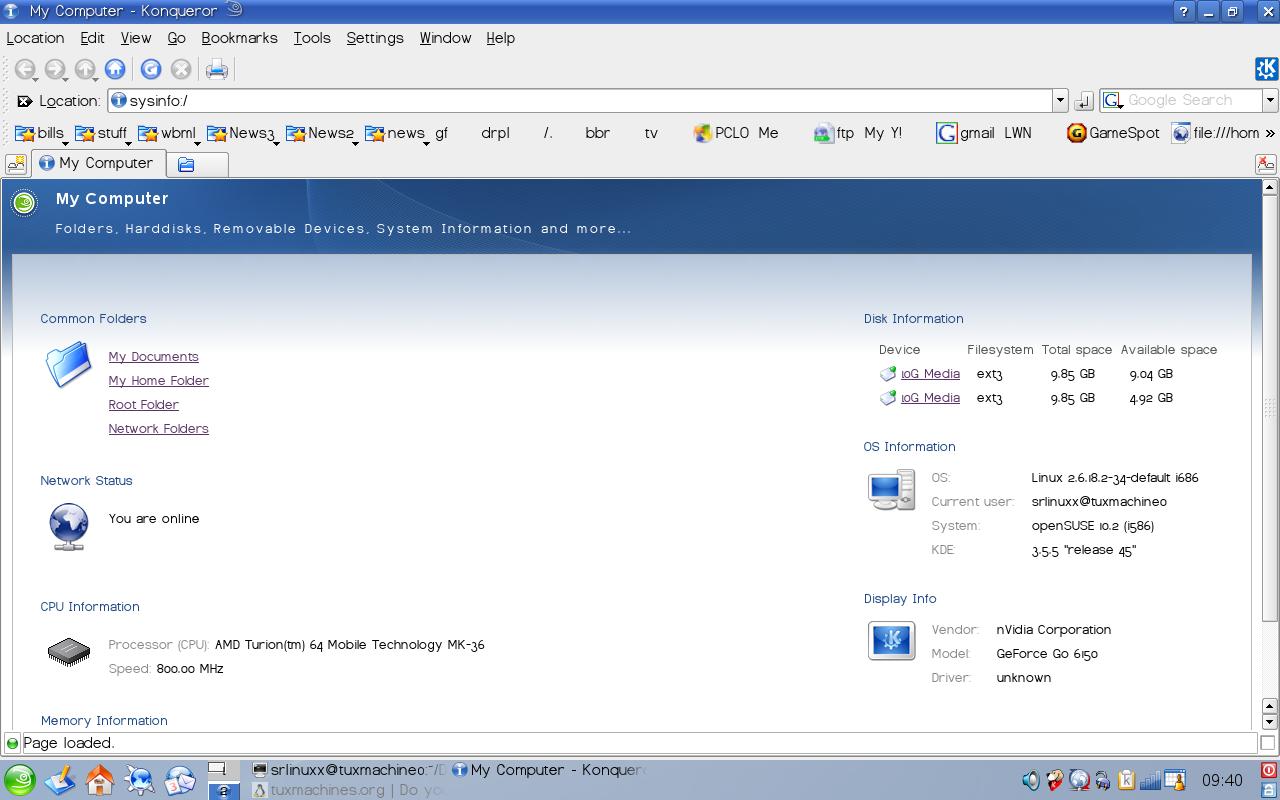Open the Go menu
Image resolution: width=1280 pixels, height=800 pixels.
176,38
